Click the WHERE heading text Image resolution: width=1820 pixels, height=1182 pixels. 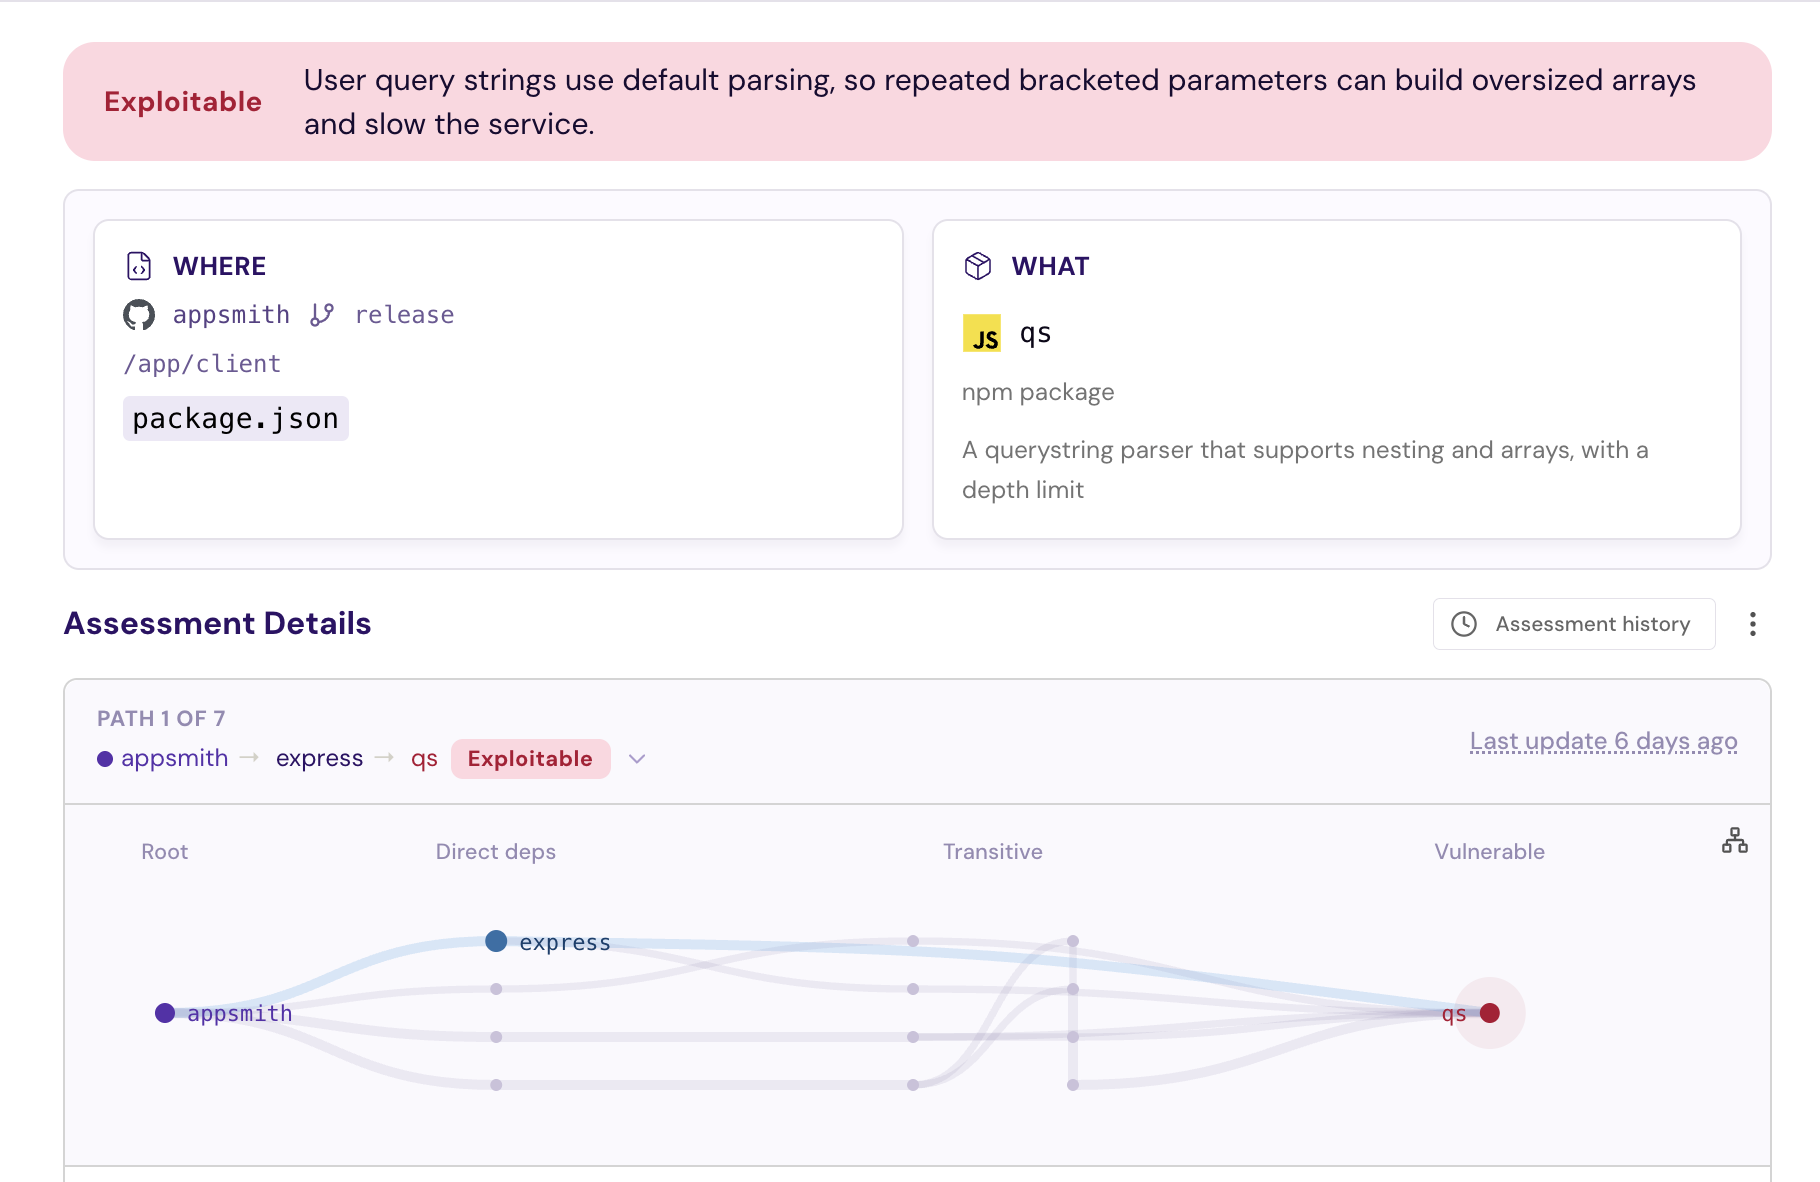coord(219,266)
